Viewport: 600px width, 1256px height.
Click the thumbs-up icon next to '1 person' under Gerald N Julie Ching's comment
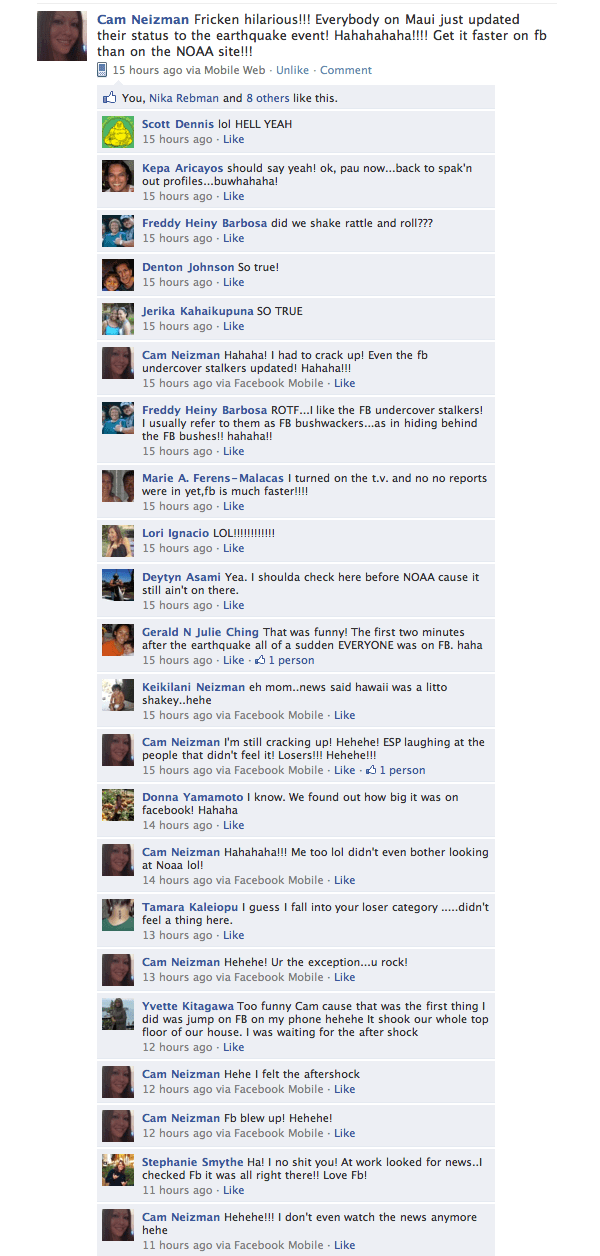(x=260, y=660)
